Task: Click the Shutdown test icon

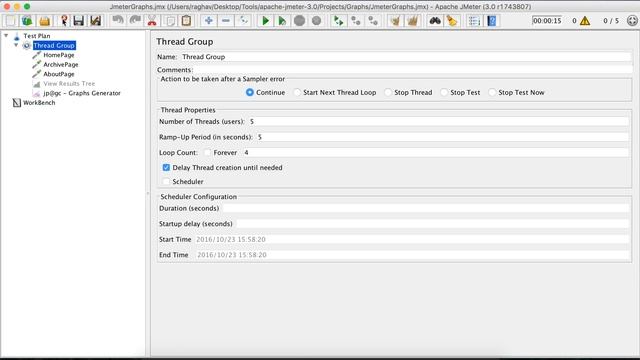Action: coord(316,21)
